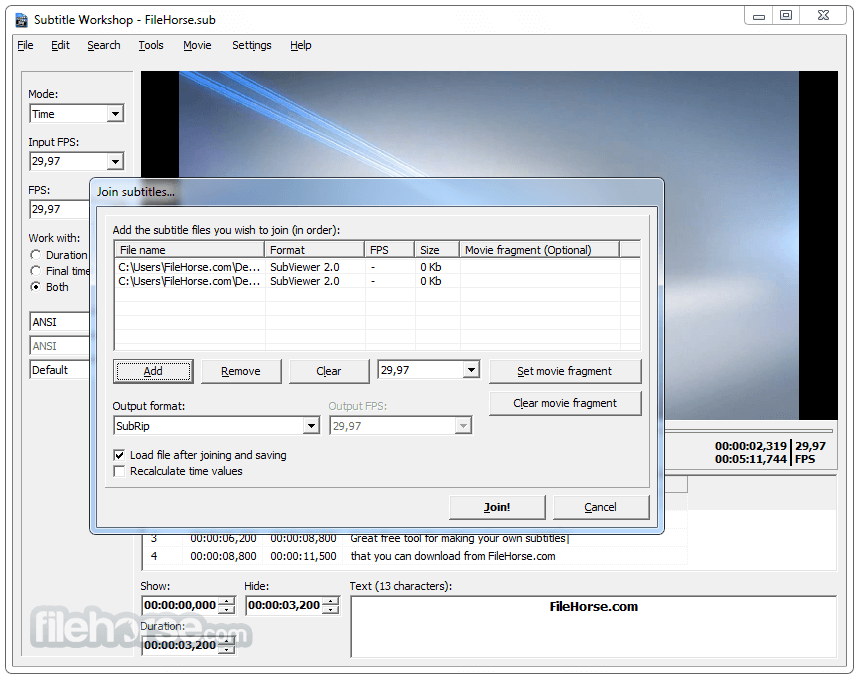The image size is (858, 678).
Task: Expand the Output format SubRip dropdown
Action: (311, 426)
